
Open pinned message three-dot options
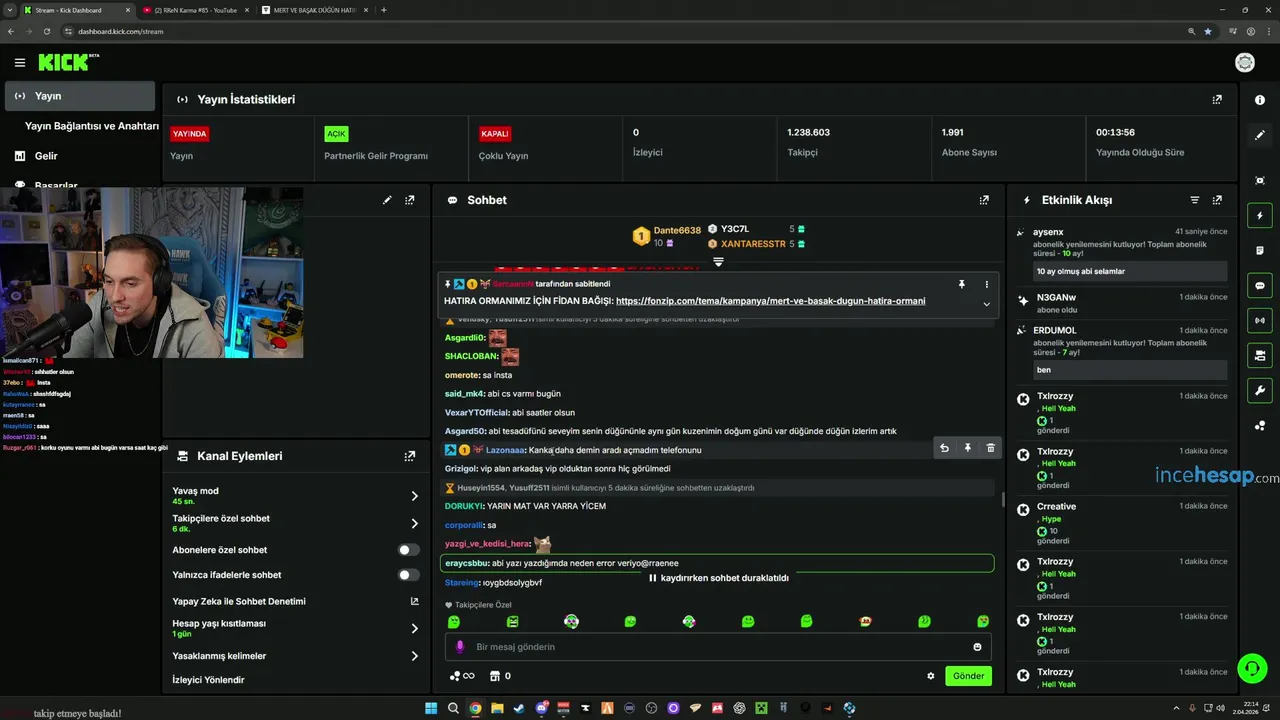click(x=986, y=284)
